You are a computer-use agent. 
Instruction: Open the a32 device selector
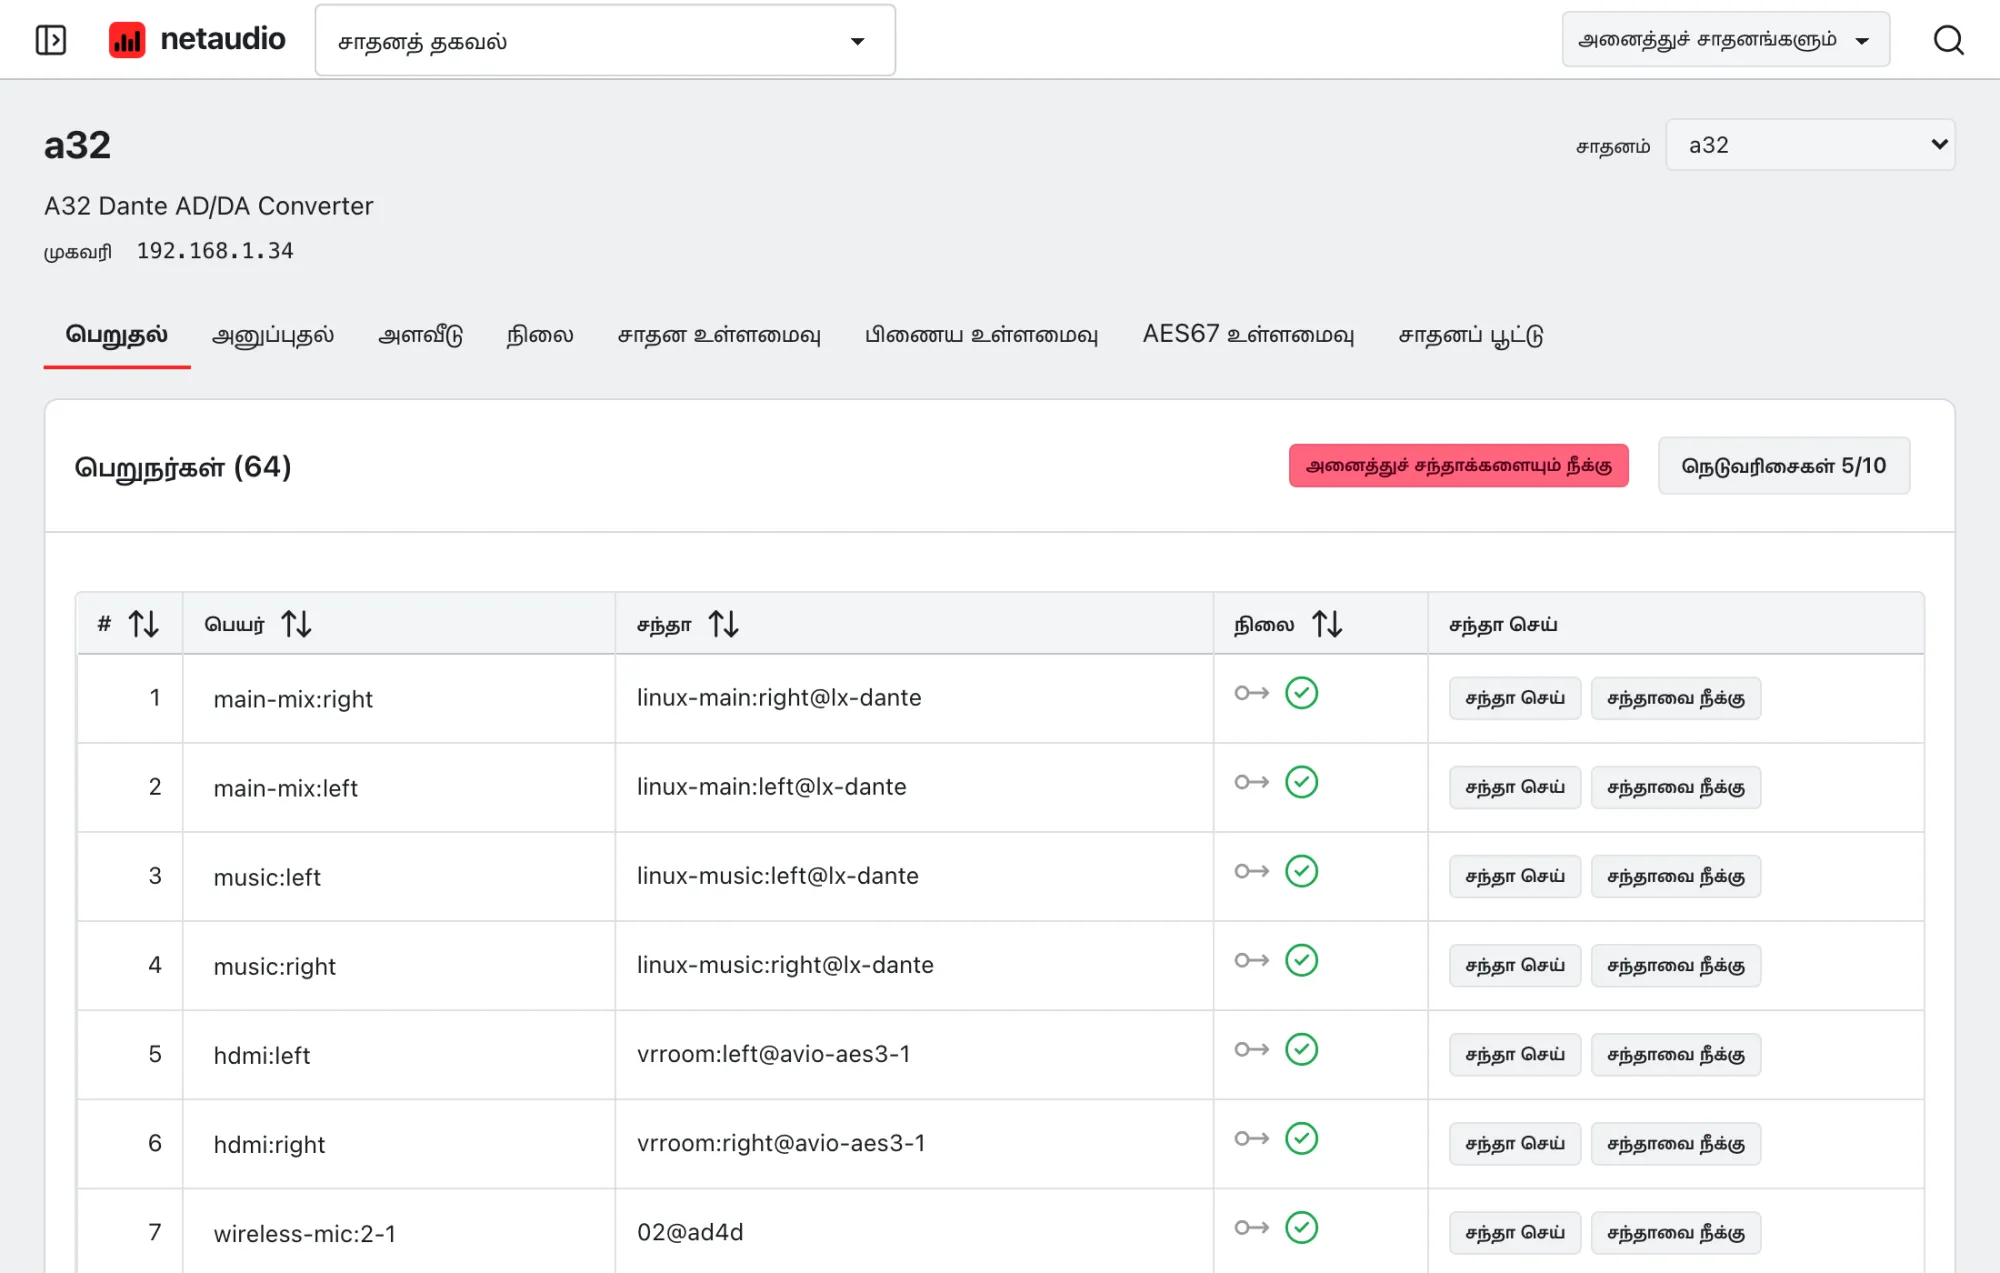tap(1810, 145)
